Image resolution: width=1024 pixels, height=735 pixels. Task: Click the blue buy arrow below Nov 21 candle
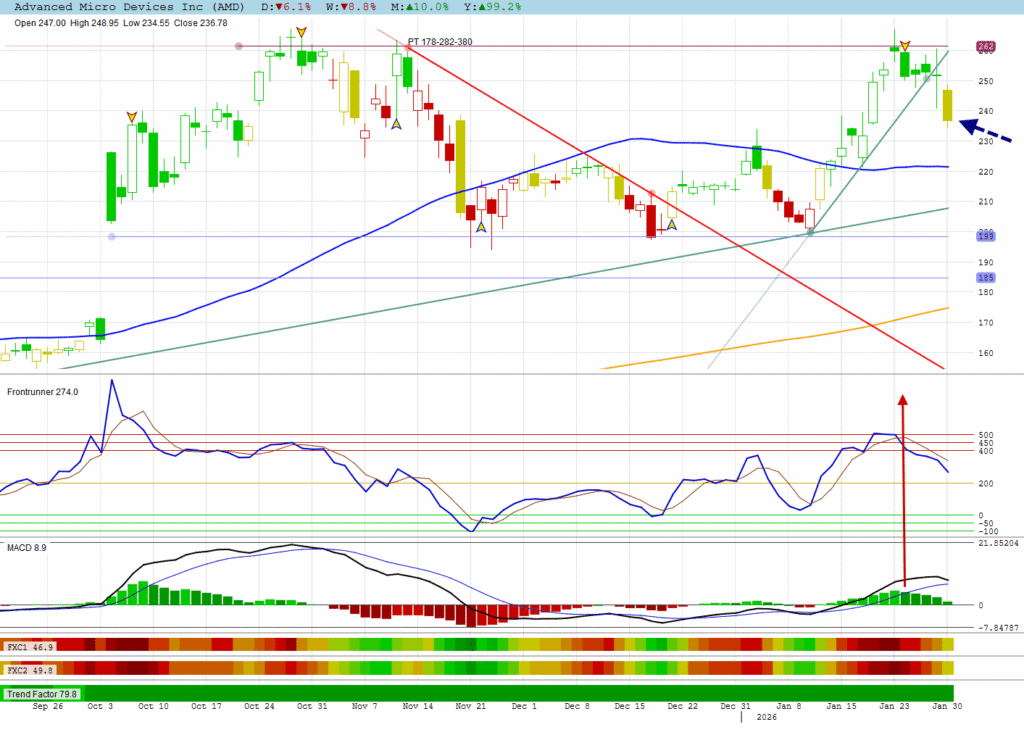tap(481, 227)
